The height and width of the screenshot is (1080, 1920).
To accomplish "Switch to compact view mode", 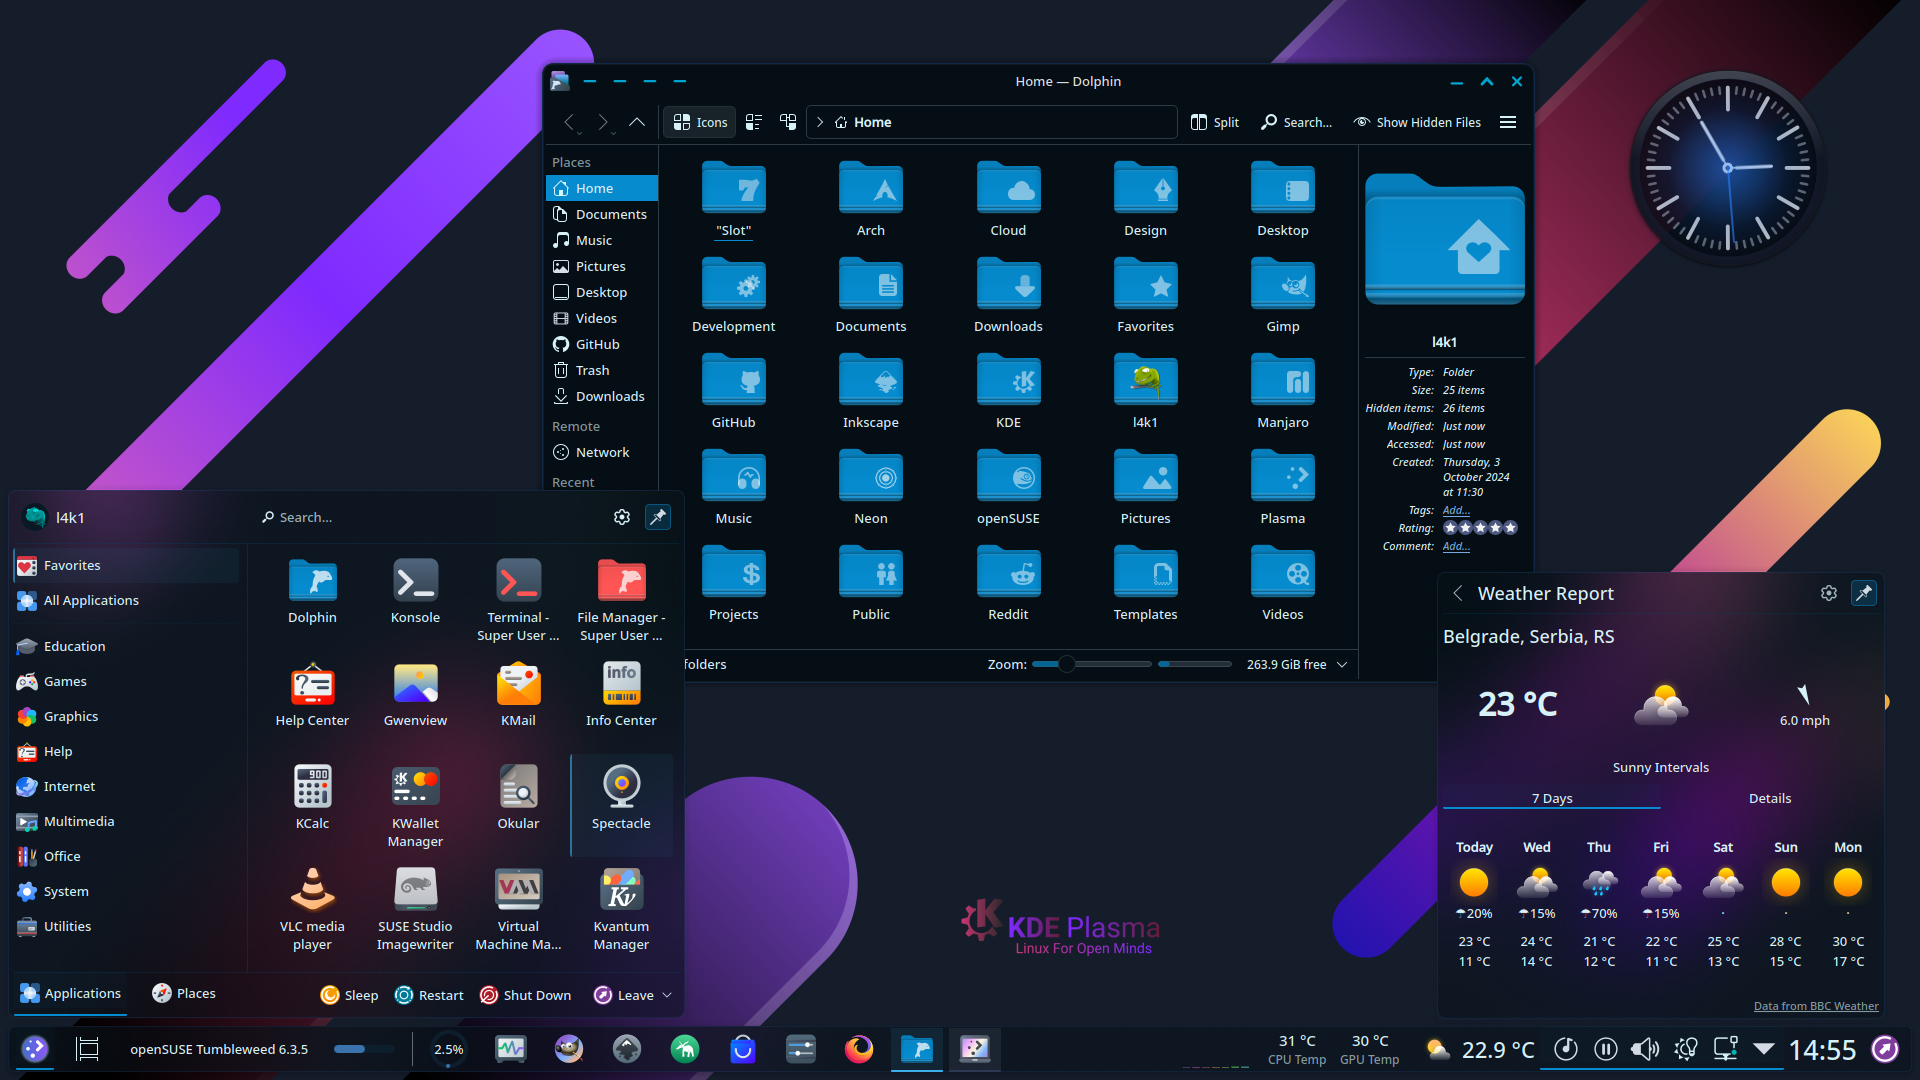I will pos(754,122).
